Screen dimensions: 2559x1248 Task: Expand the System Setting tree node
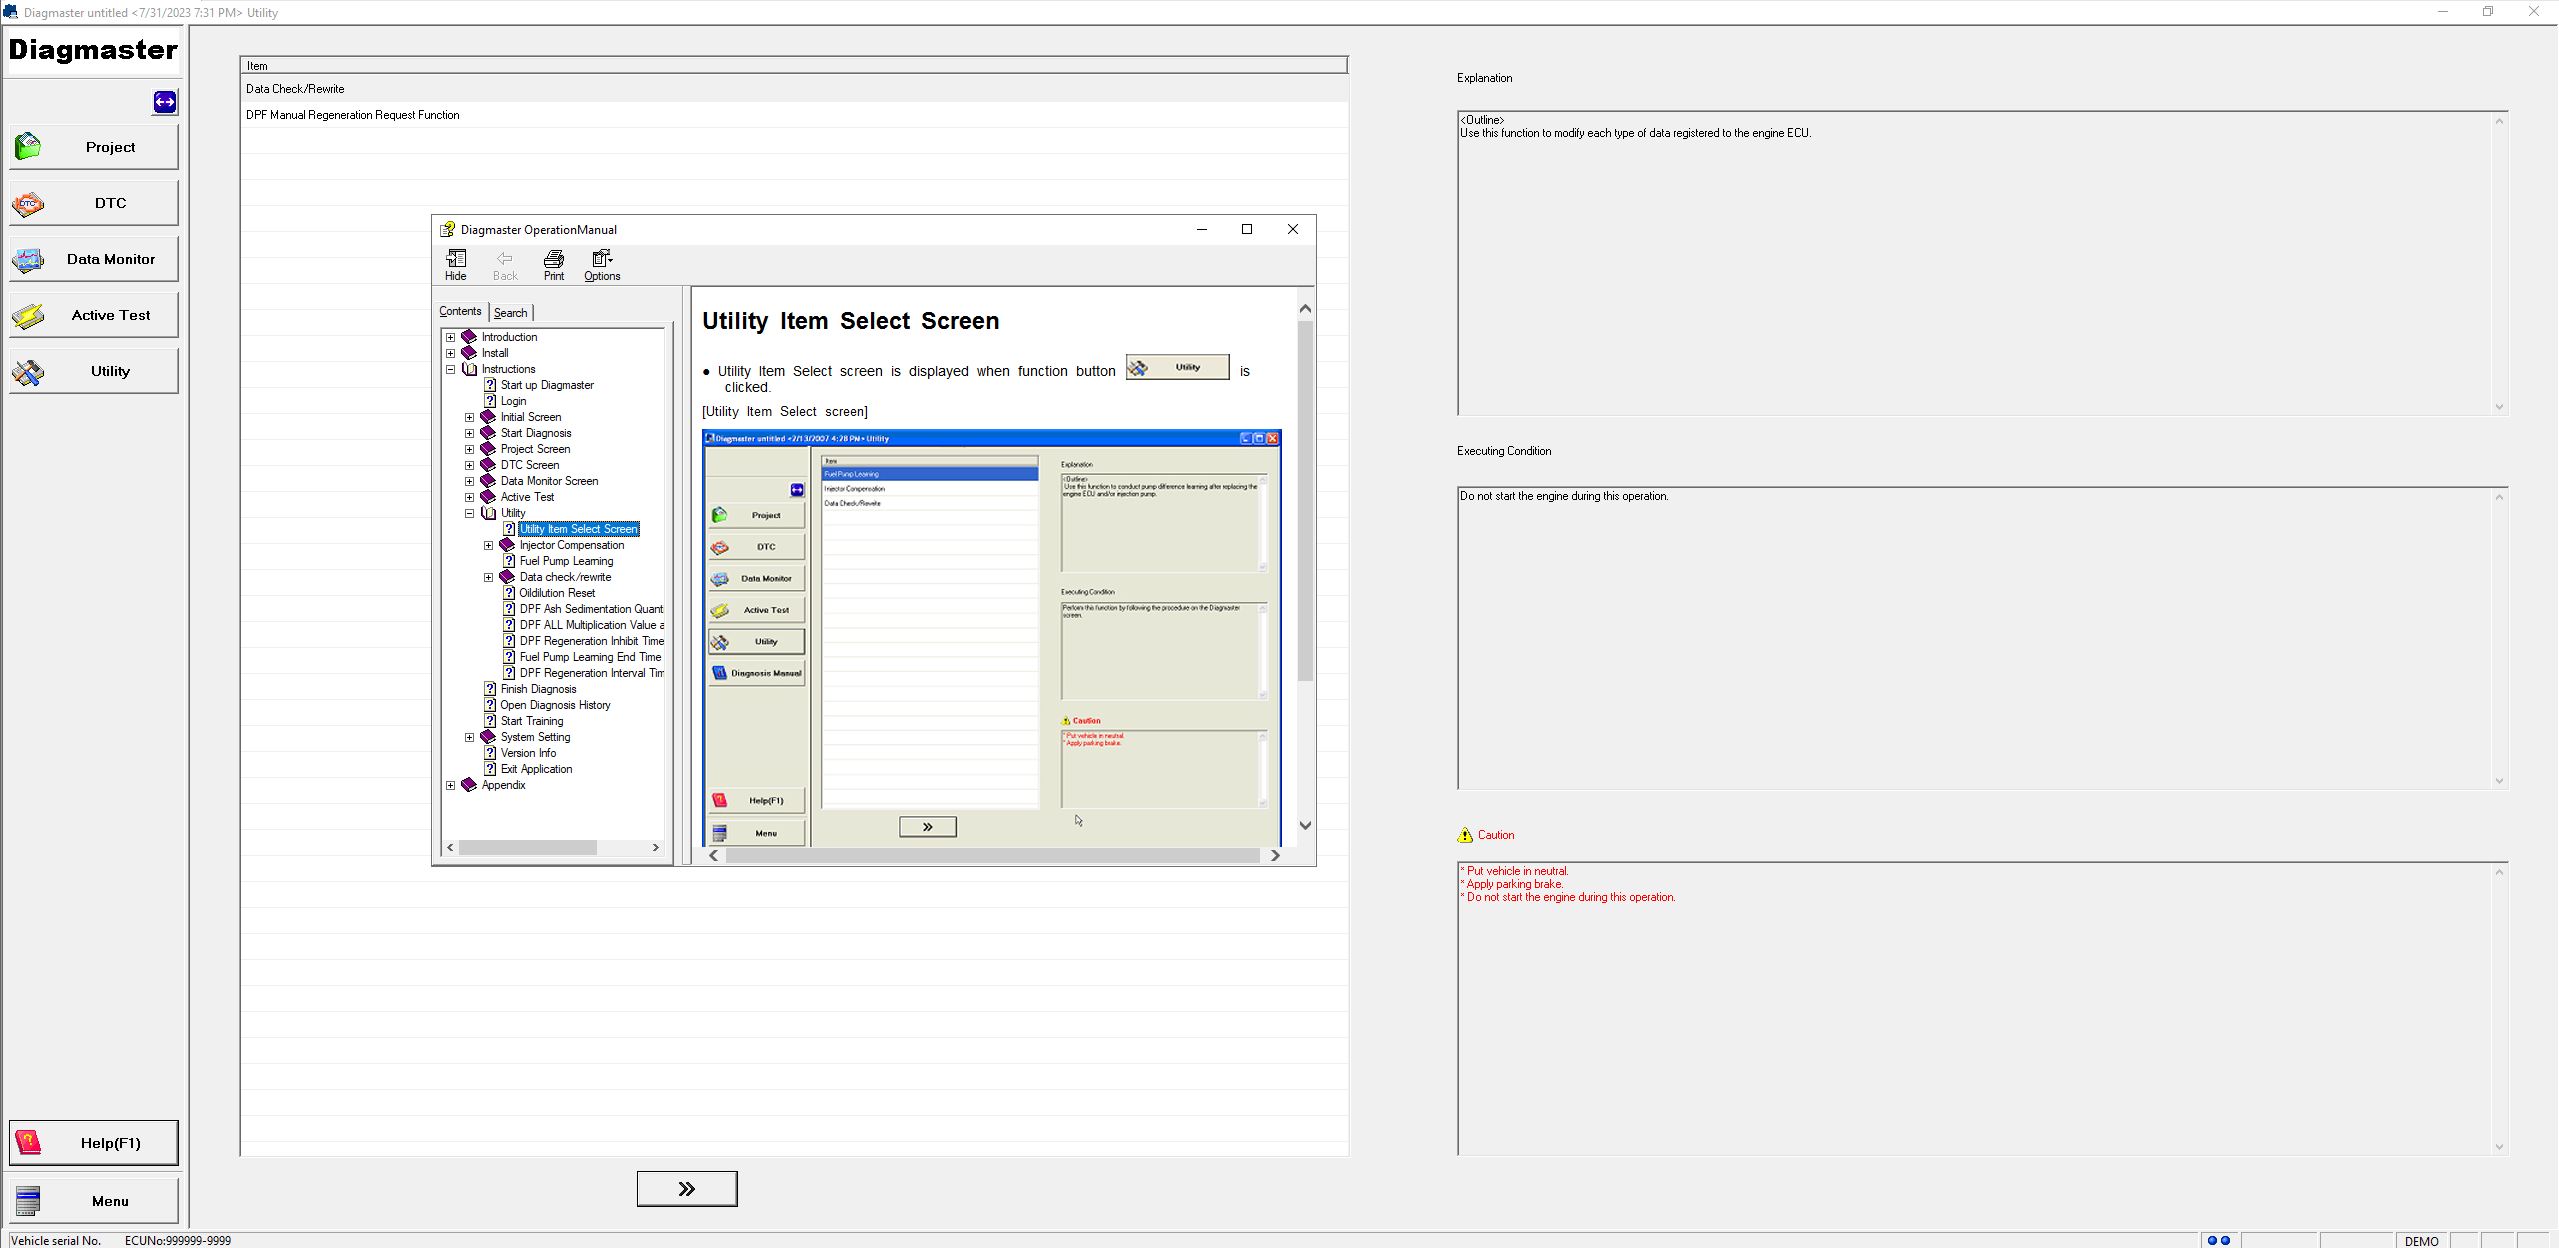click(470, 737)
